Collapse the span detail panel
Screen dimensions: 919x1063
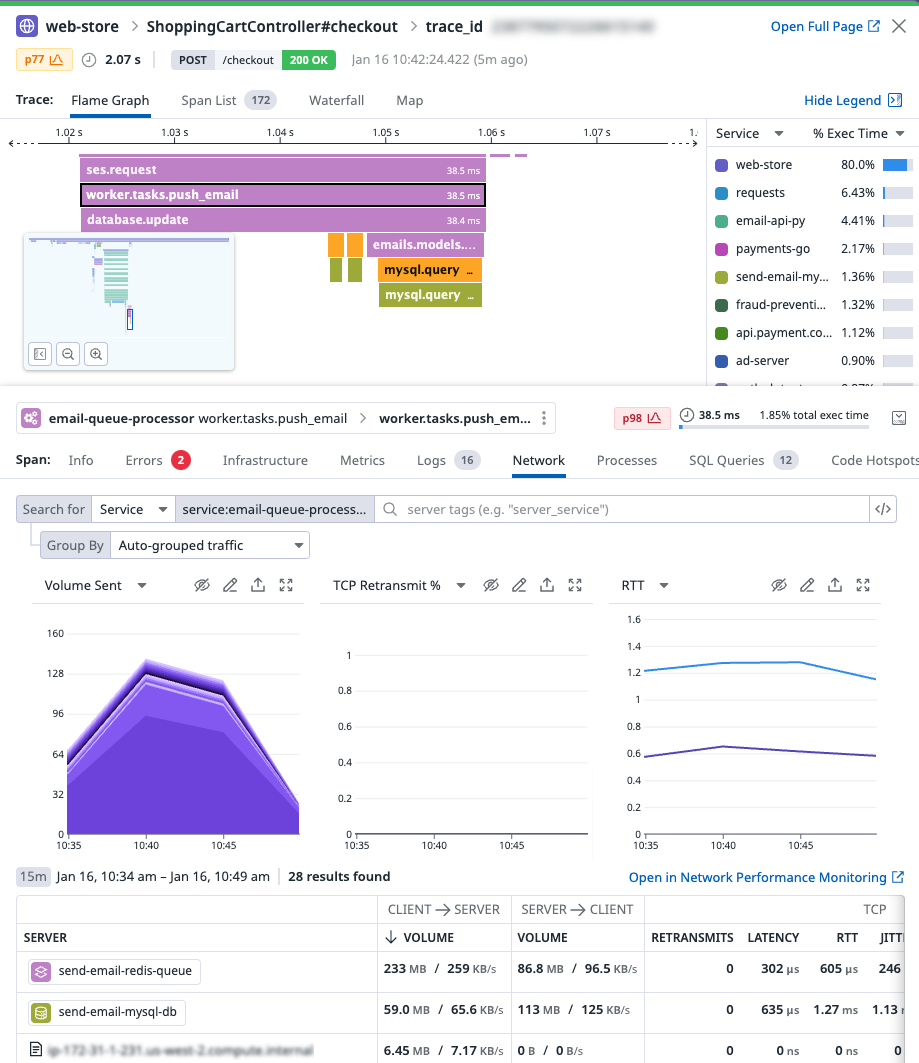click(899, 418)
